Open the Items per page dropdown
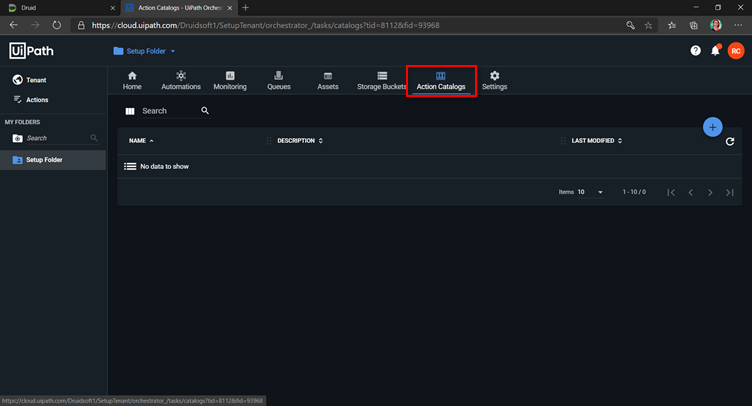 [x=590, y=192]
